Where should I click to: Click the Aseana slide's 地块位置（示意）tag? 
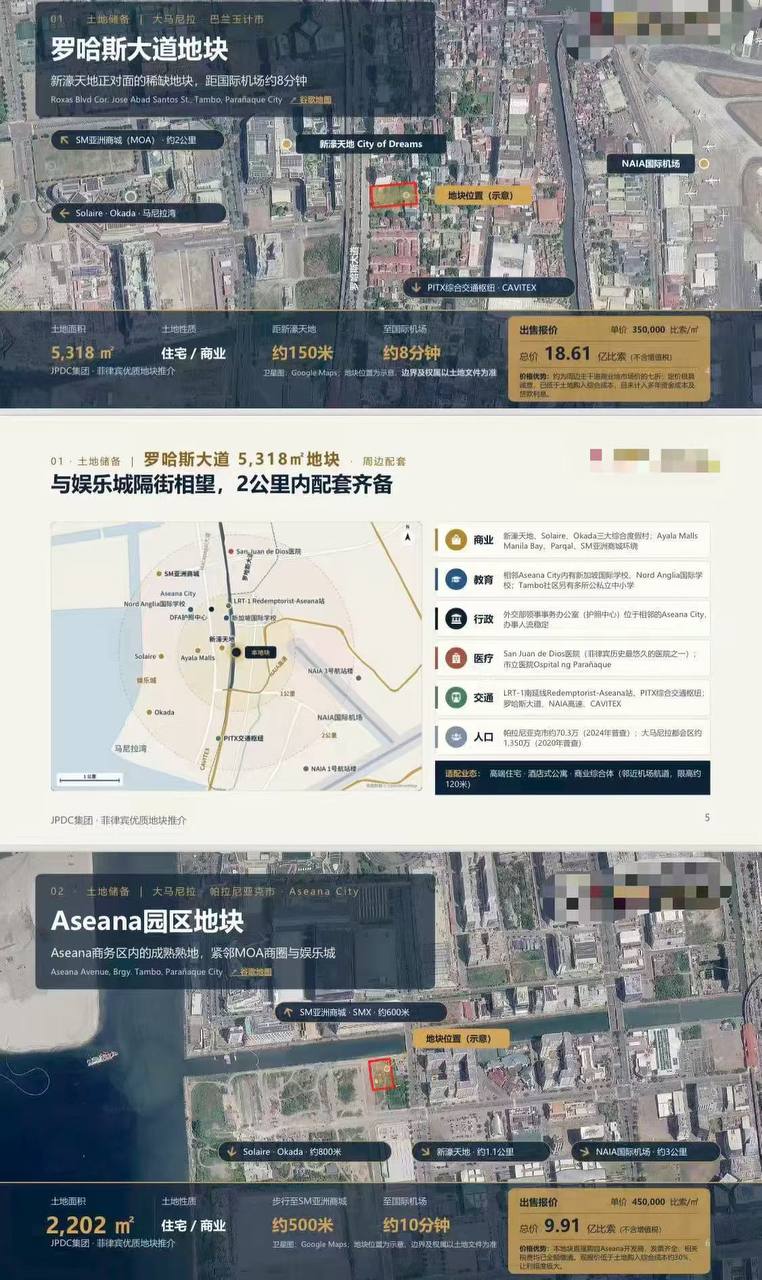459,1039
